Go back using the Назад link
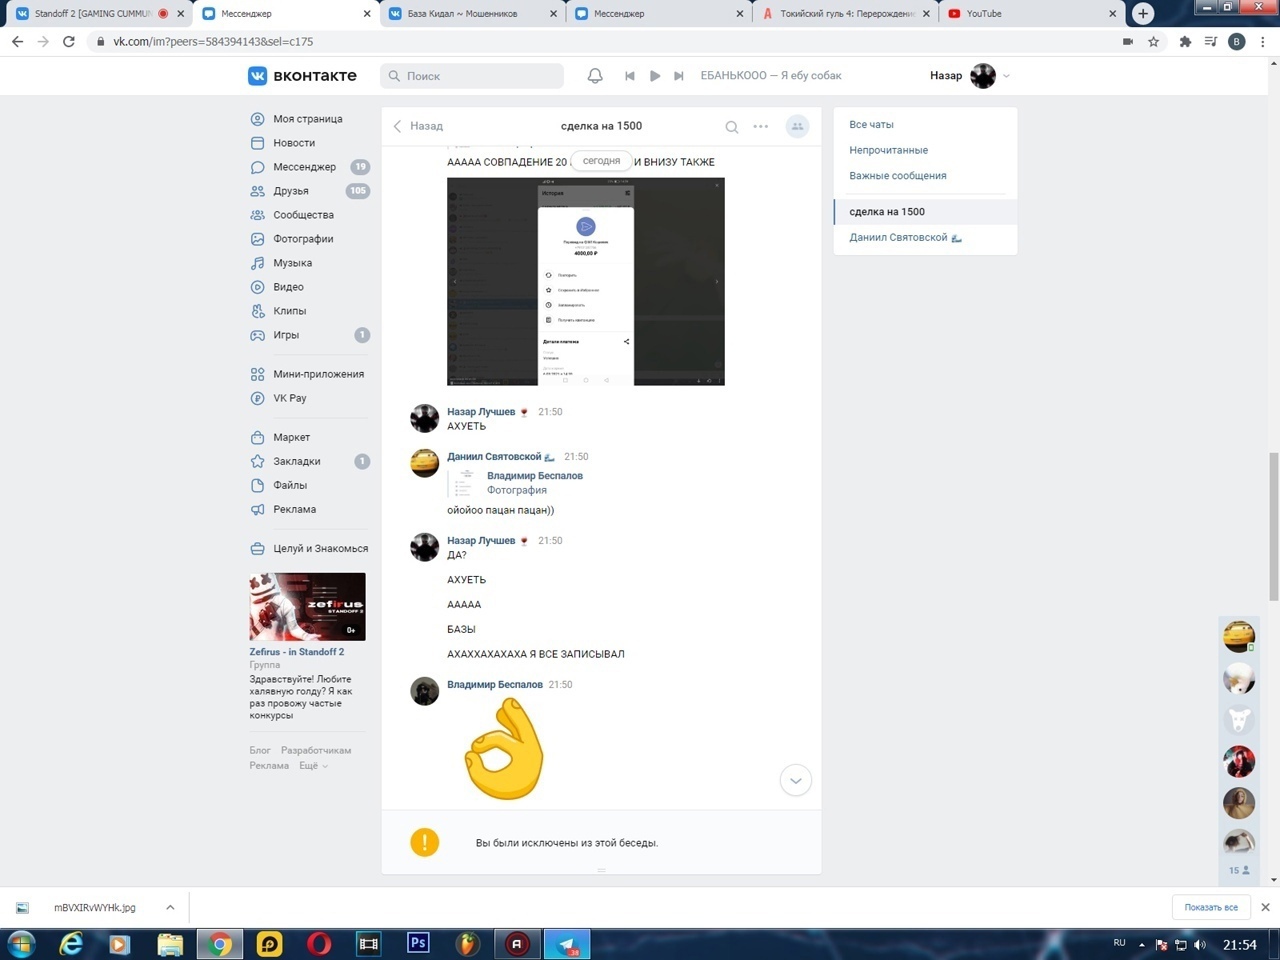Screen dimensions: 1280x960 [x=418, y=126]
